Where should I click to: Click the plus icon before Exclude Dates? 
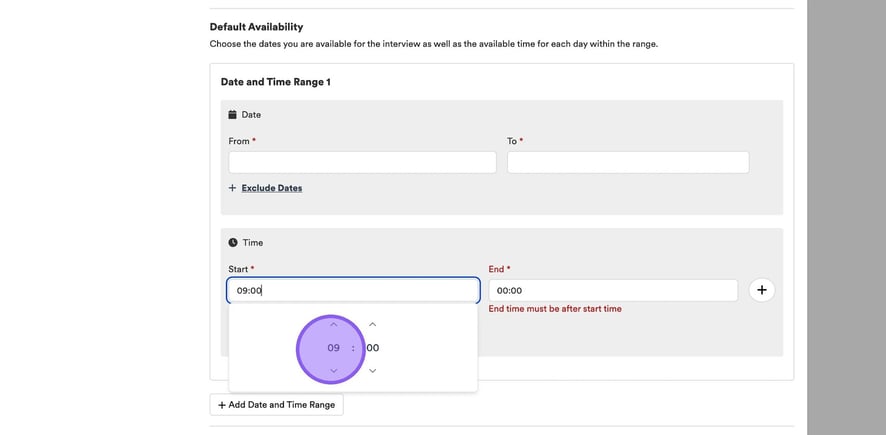[x=232, y=188]
